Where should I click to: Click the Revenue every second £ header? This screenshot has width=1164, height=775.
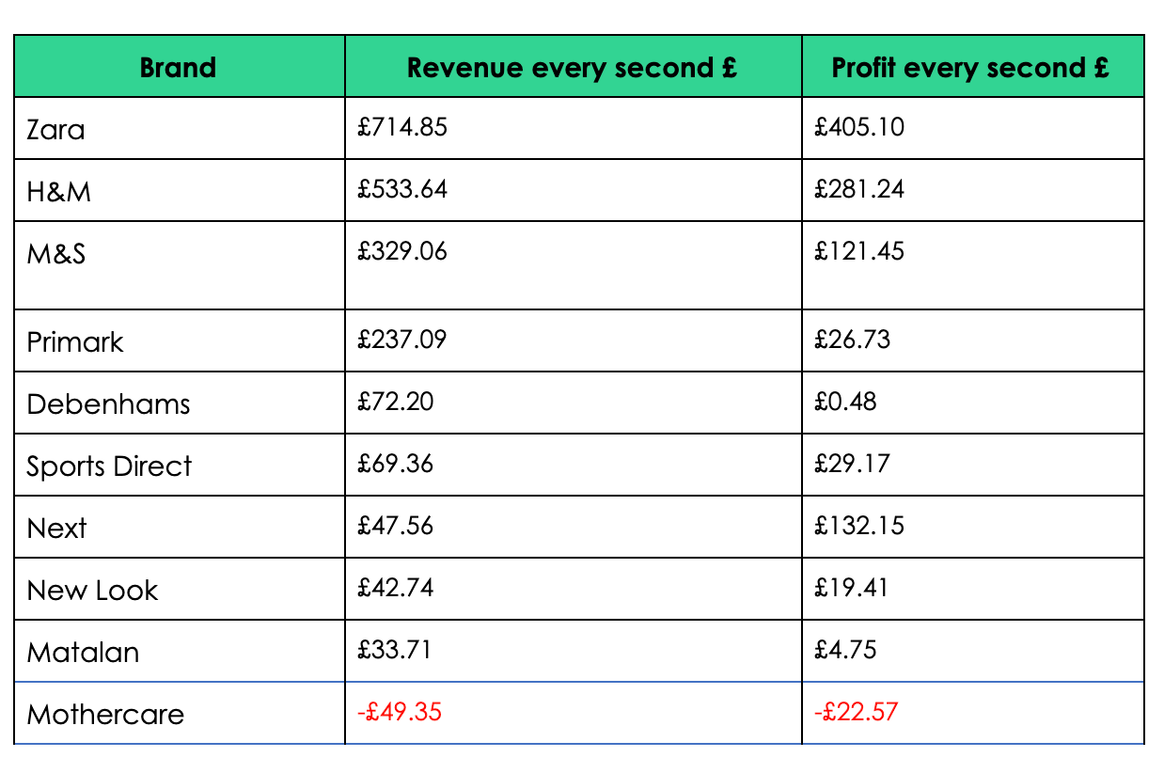click(x=572, y=68)
